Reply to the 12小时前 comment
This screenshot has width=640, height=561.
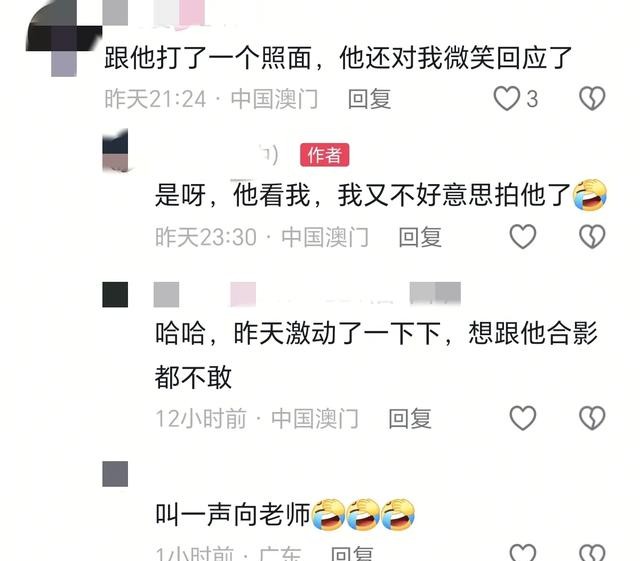pos(410,419)
